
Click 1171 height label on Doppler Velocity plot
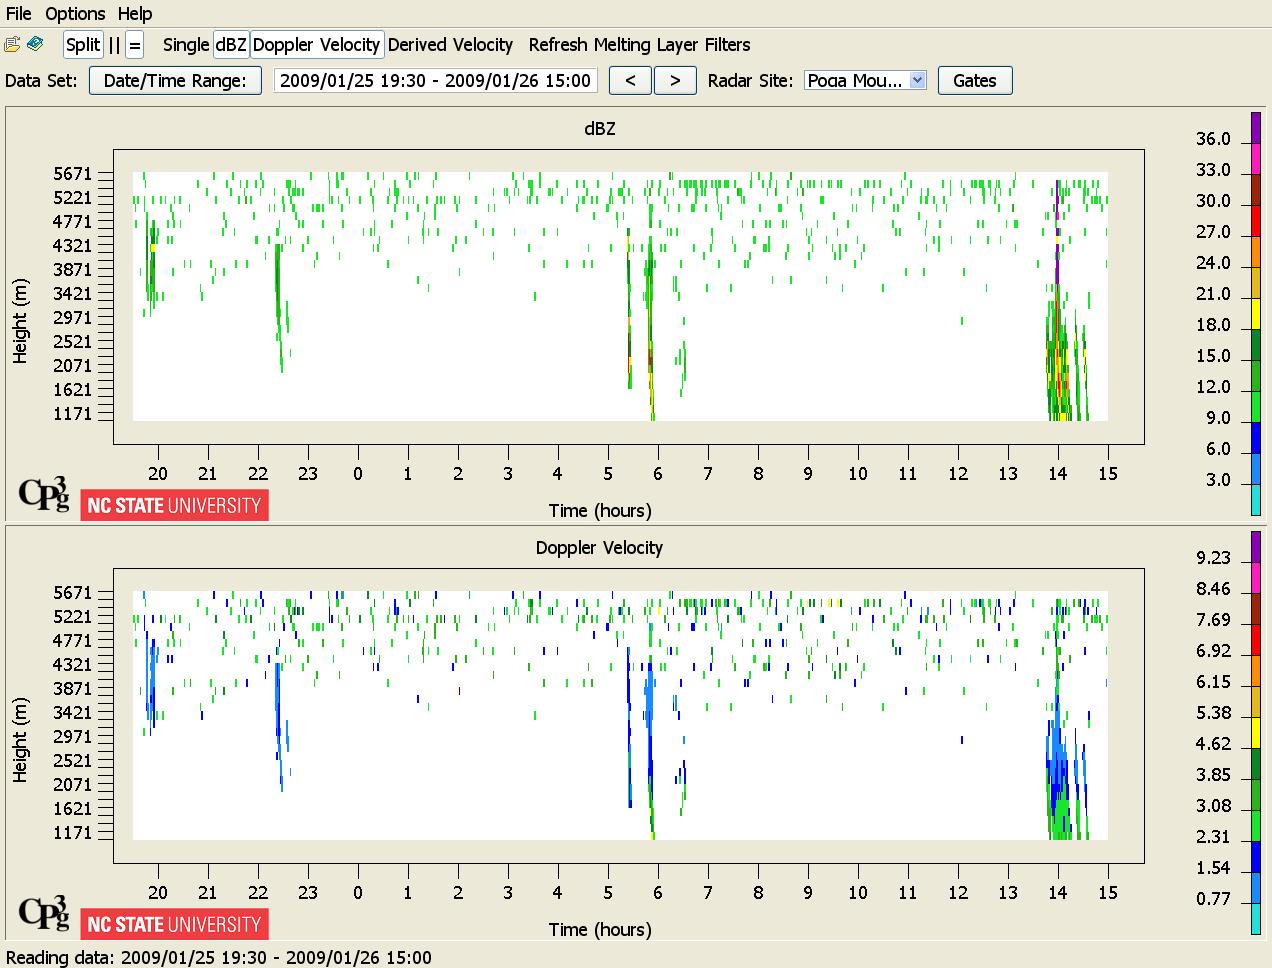[x=72, y=833]
